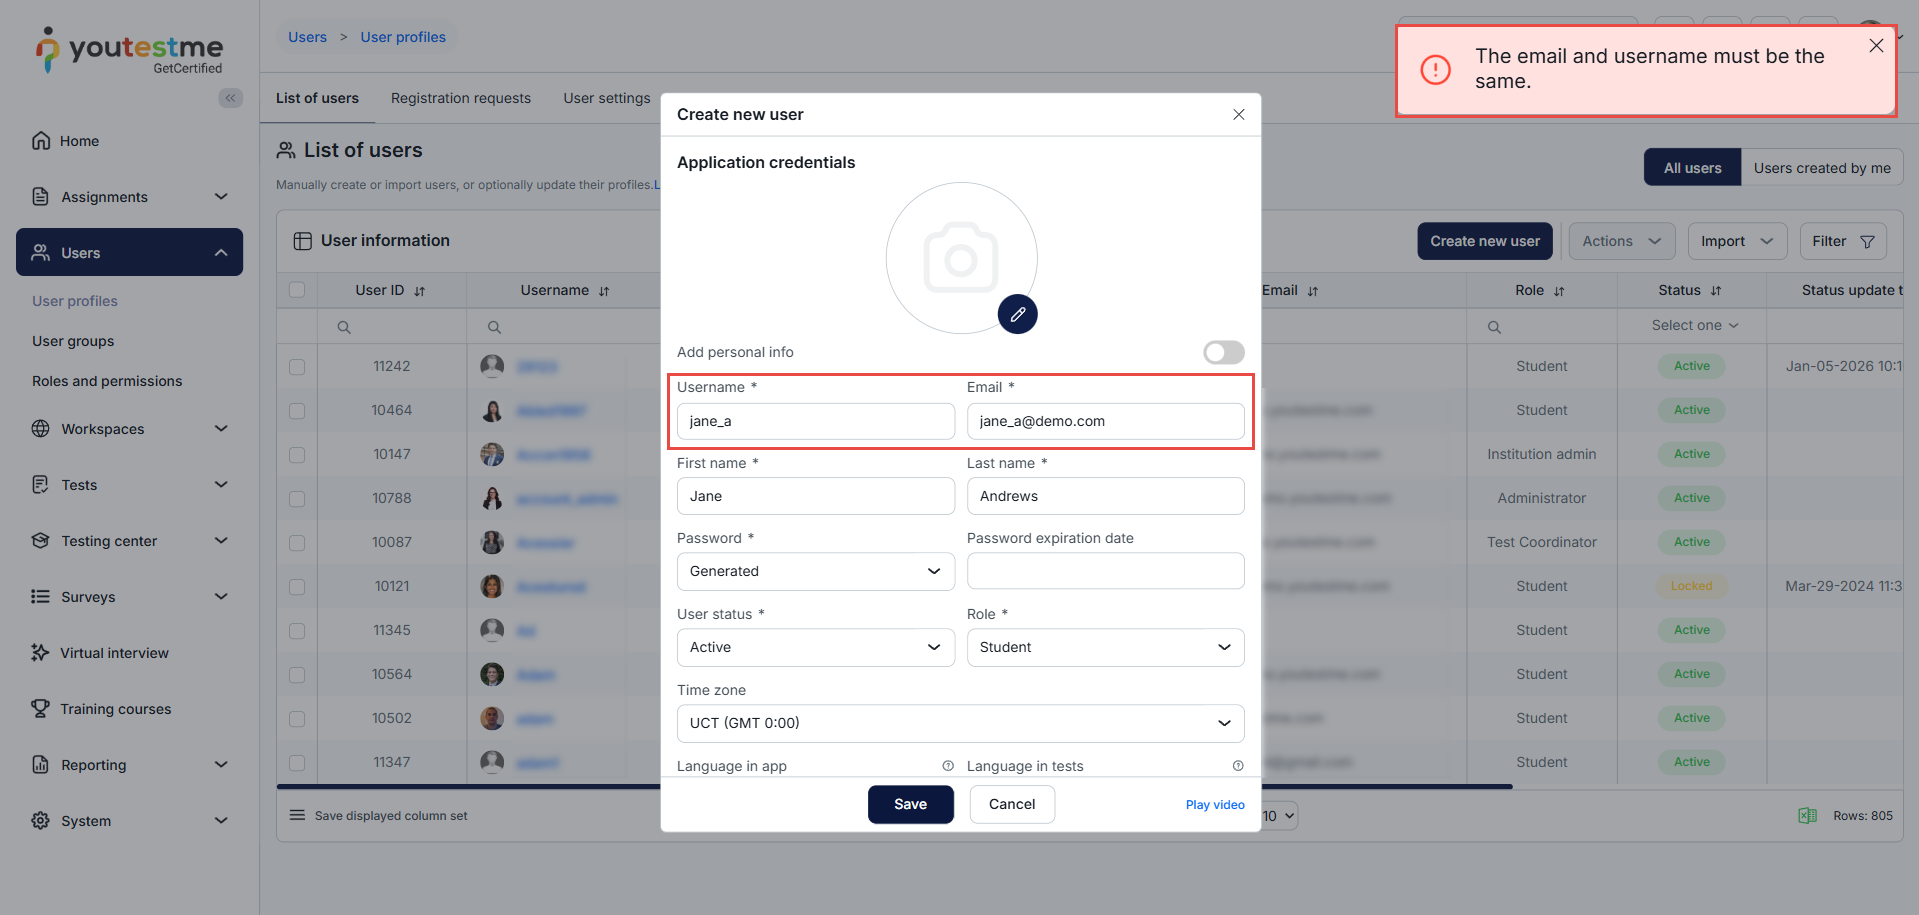
Task: Sort by Status column arrows
Action: [1716, 291]
